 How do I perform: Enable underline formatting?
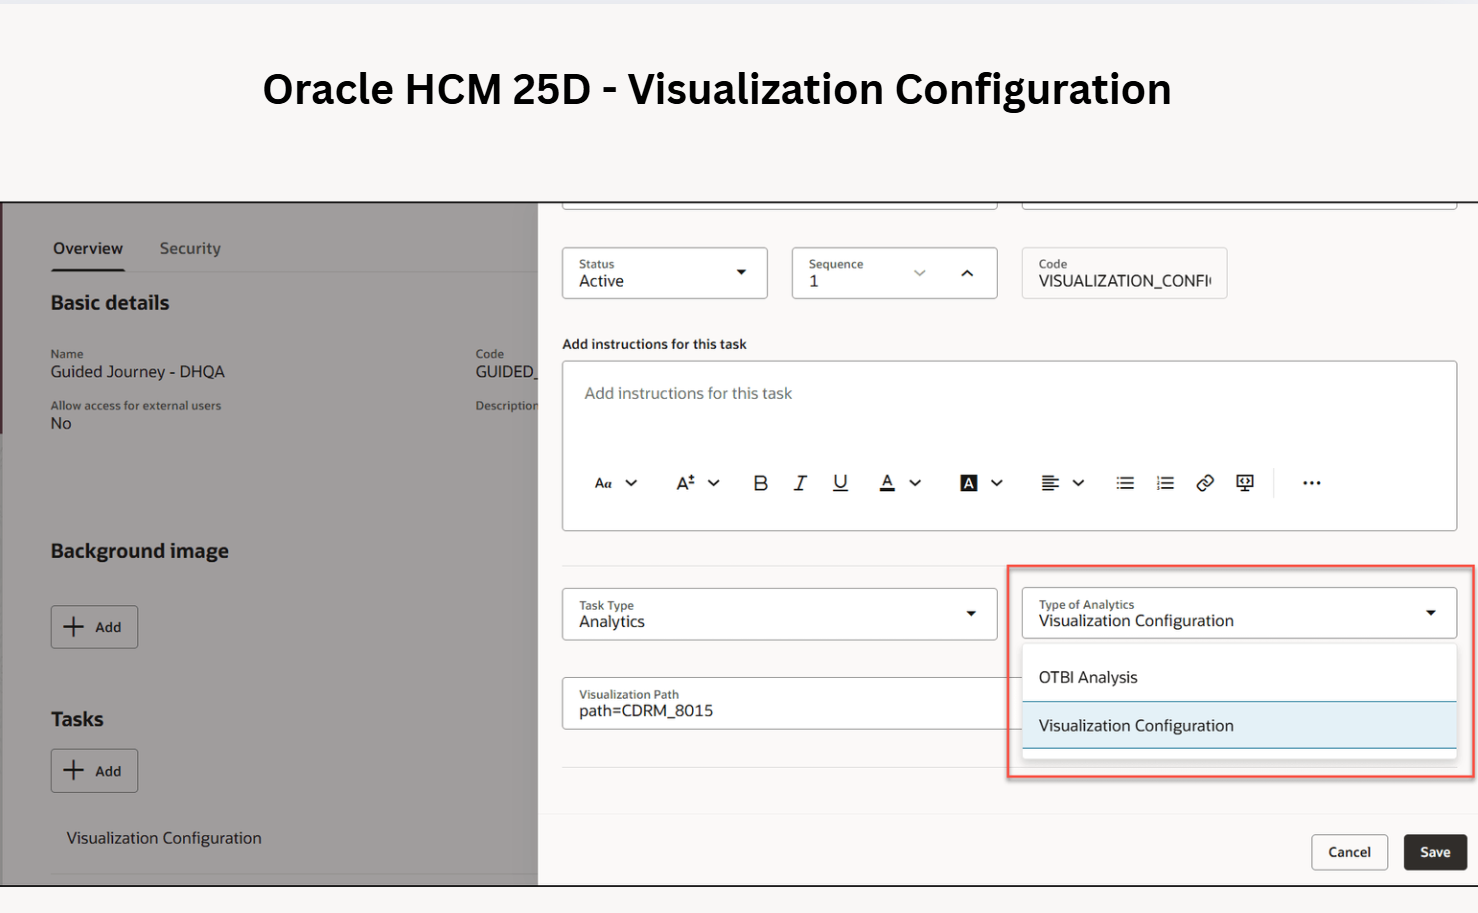840,483
